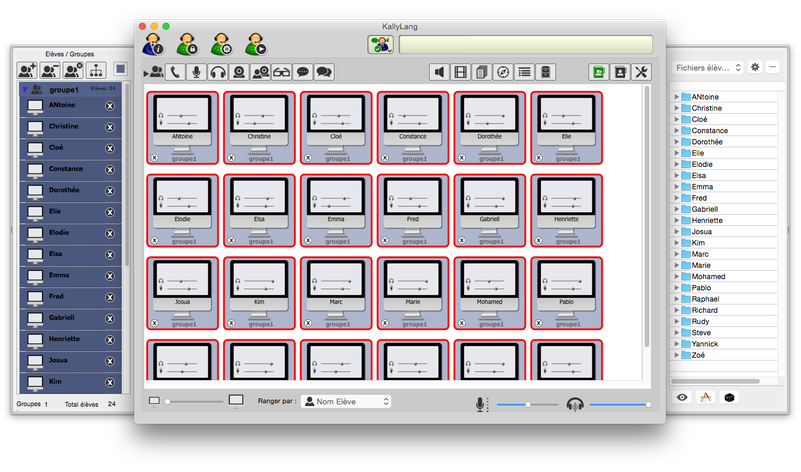Adjust the microphone volume slider
This screenshot has width=801, height=472.
point(527,405)
